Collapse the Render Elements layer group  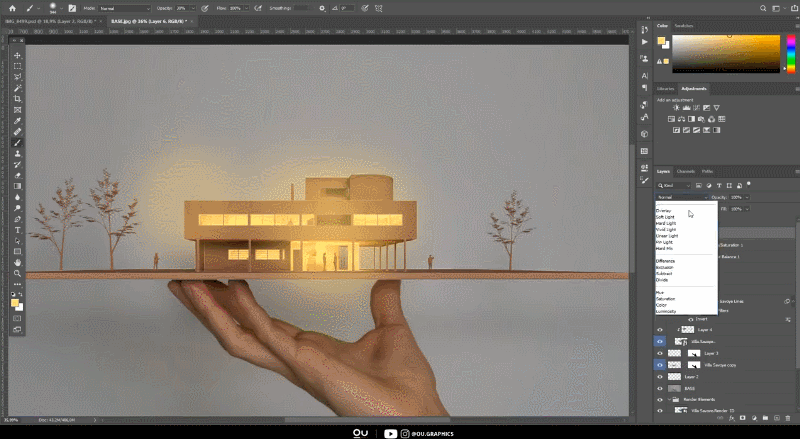click(671, 399)
